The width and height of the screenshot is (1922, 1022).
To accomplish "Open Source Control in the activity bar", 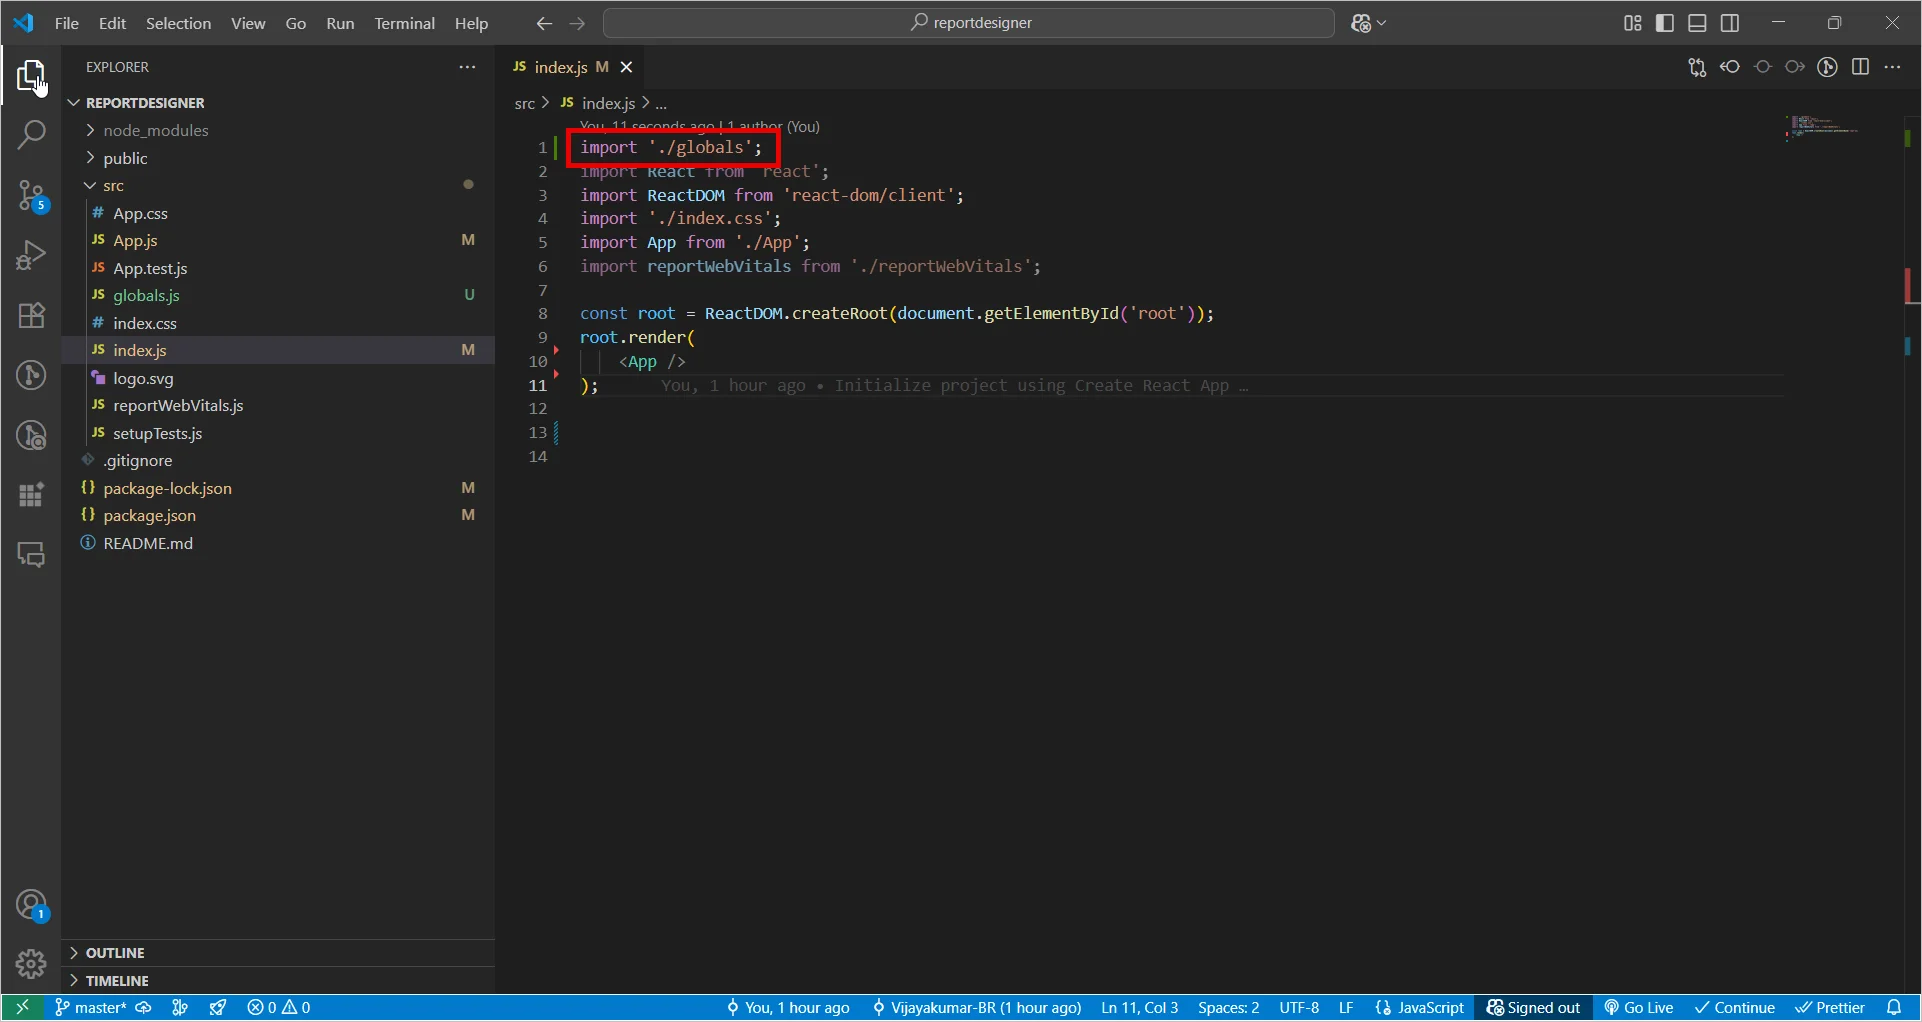I will 31,195.
